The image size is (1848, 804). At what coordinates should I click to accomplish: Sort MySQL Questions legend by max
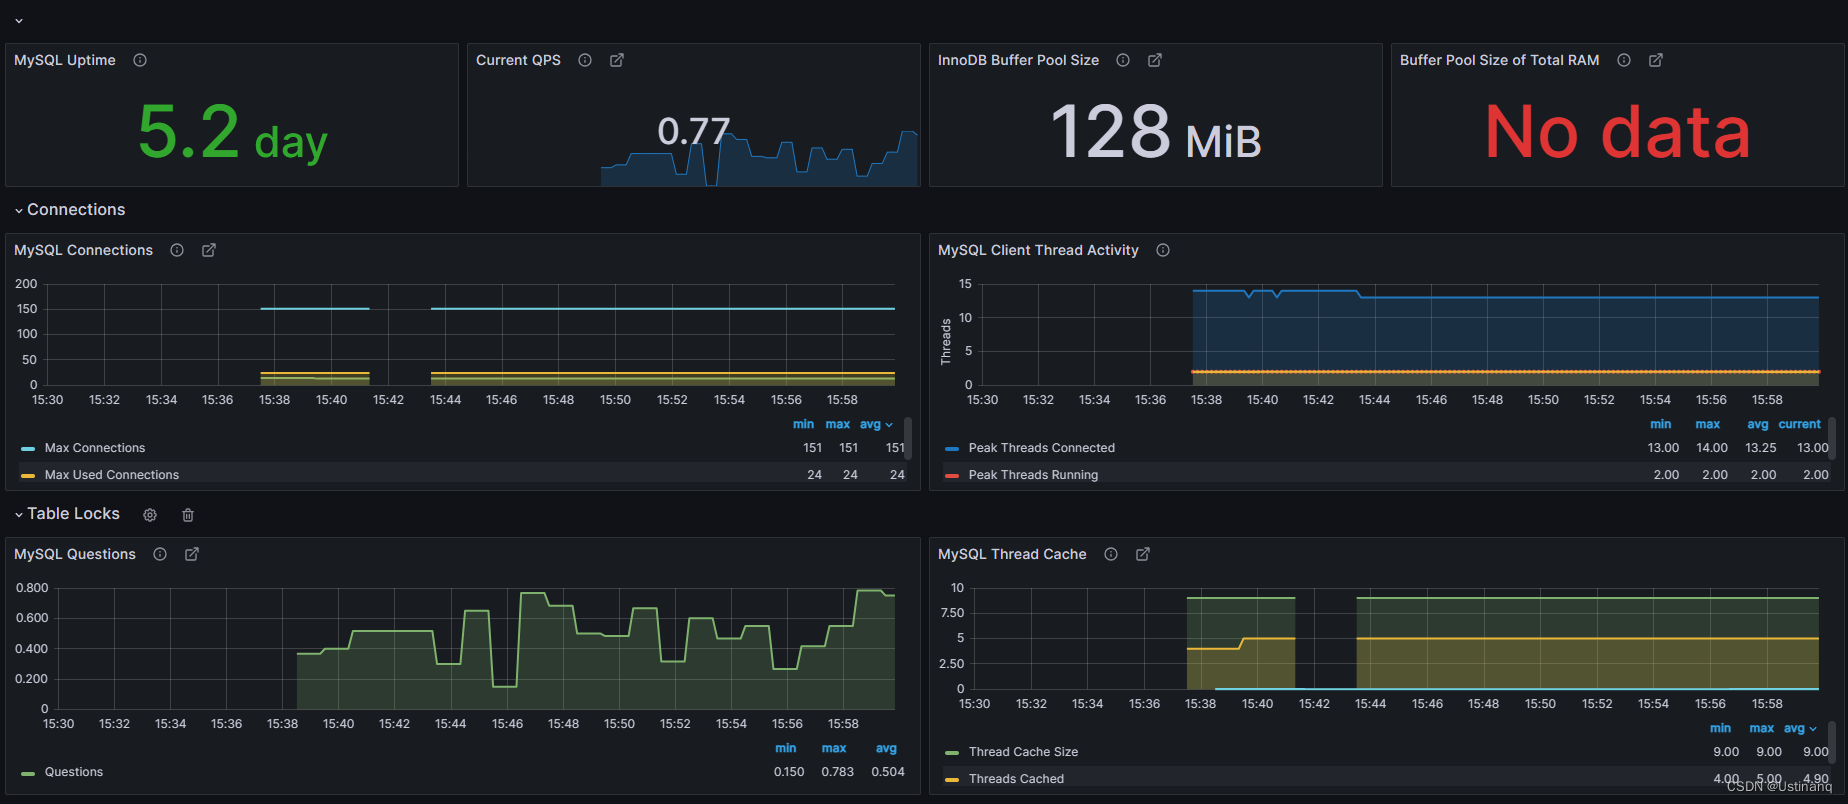point(834,748)
